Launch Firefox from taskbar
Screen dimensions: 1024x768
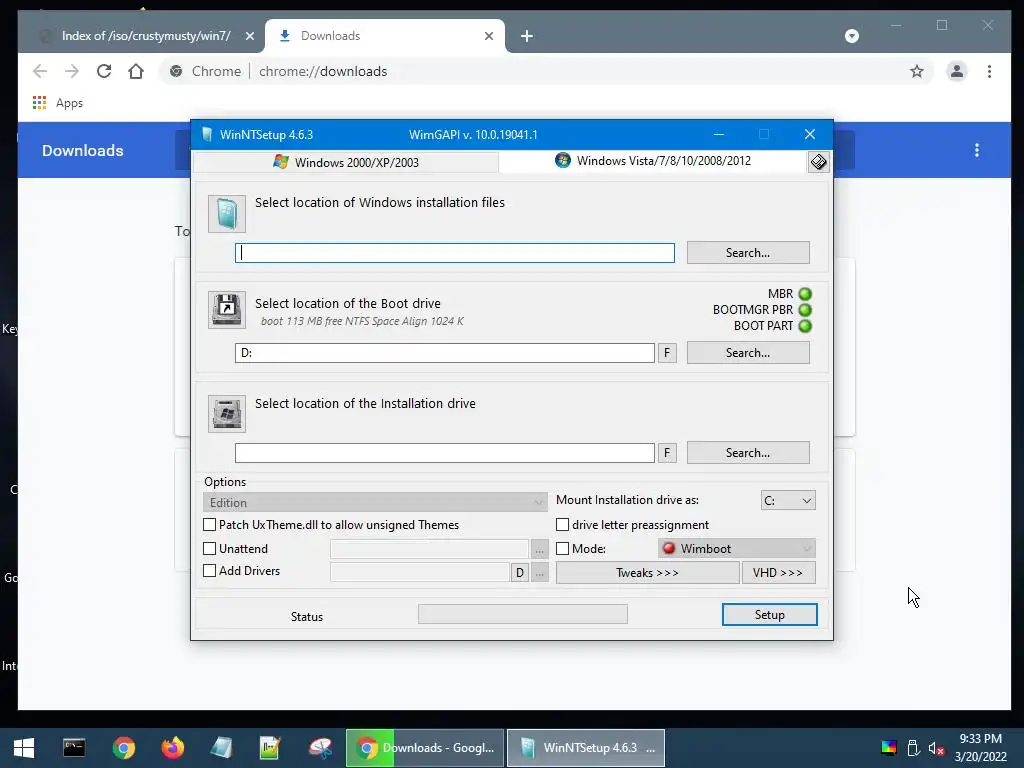tap(173, 748)
